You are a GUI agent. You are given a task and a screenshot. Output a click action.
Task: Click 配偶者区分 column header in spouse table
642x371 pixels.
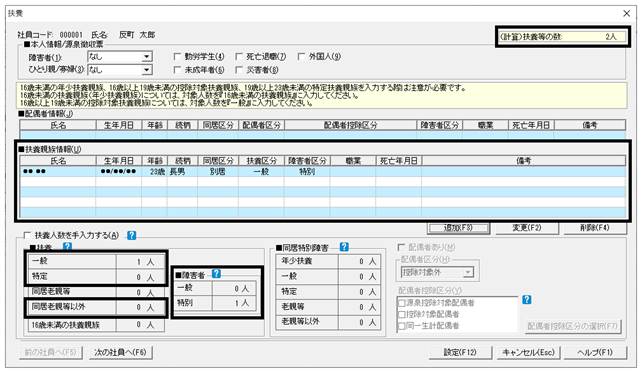click(261, 125)
